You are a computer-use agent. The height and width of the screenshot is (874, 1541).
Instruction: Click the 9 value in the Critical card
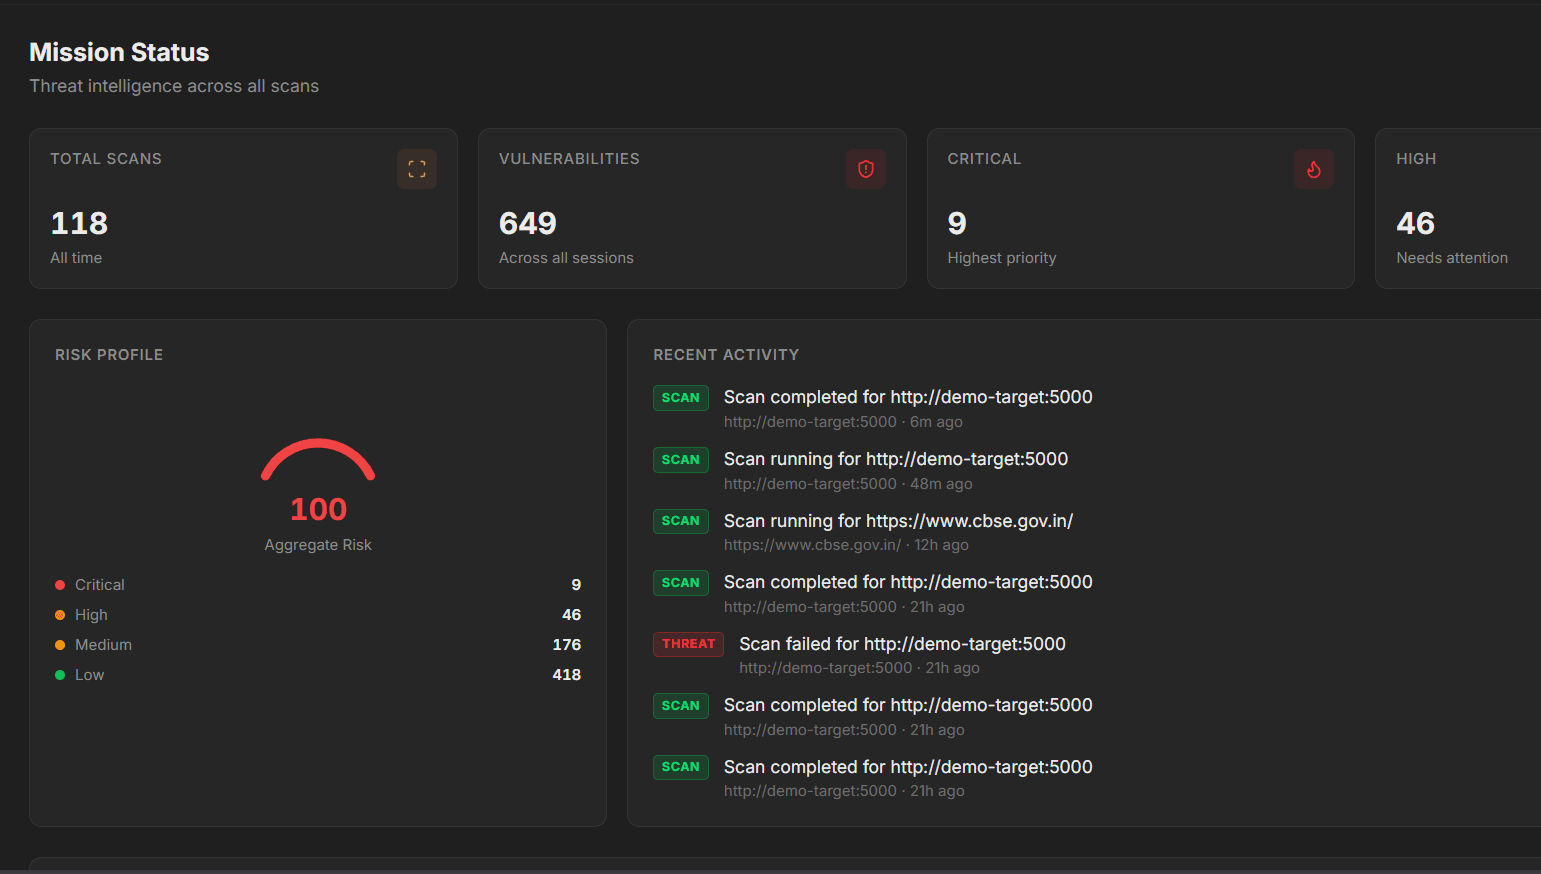coord(957,223)
